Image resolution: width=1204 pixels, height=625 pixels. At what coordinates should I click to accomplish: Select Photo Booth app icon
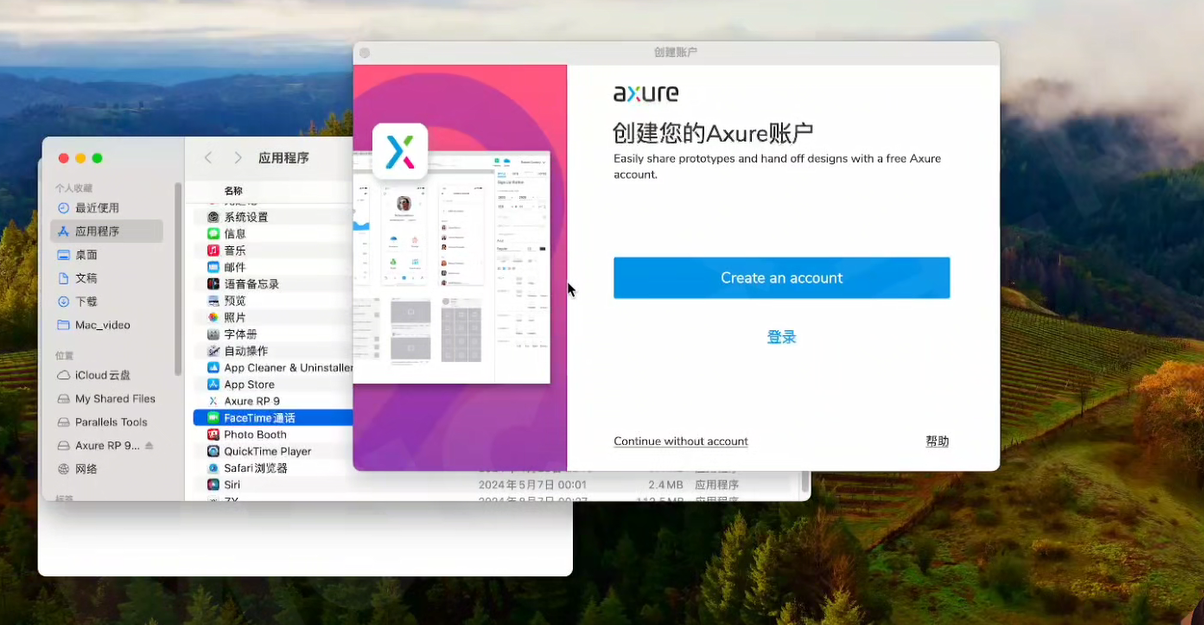tap(213, 434)
